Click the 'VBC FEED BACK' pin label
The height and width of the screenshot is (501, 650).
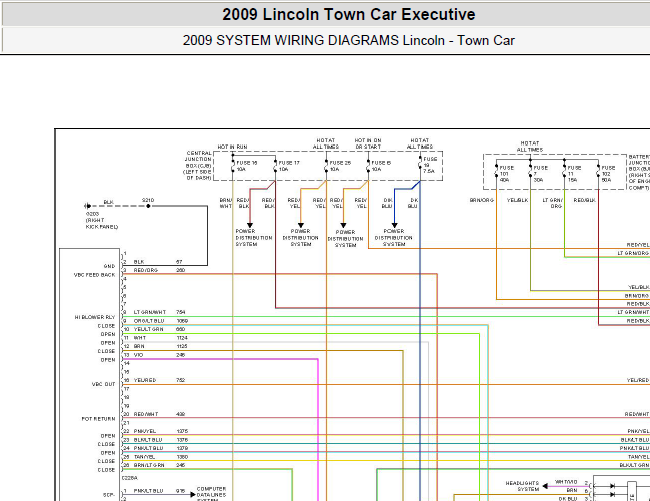point(95,275)
